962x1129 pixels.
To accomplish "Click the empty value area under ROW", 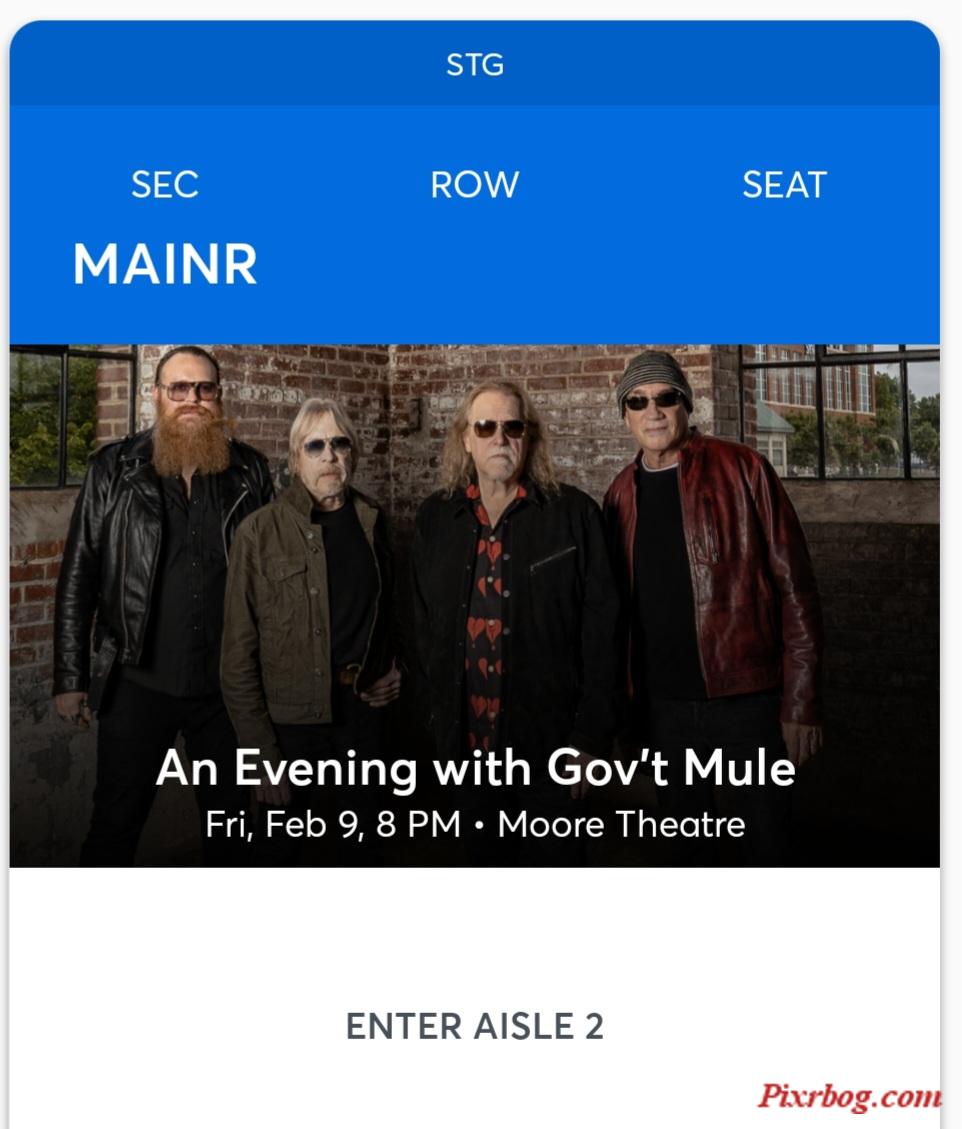I will (475, 264).
